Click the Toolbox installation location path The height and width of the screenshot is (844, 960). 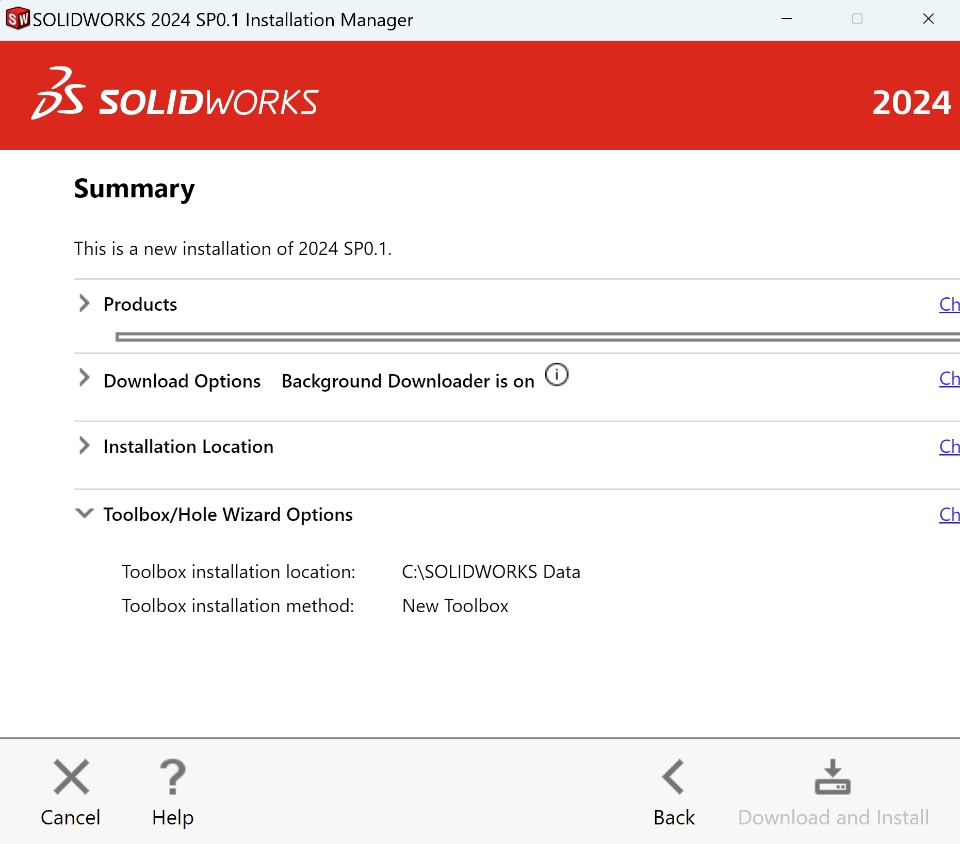491,572
